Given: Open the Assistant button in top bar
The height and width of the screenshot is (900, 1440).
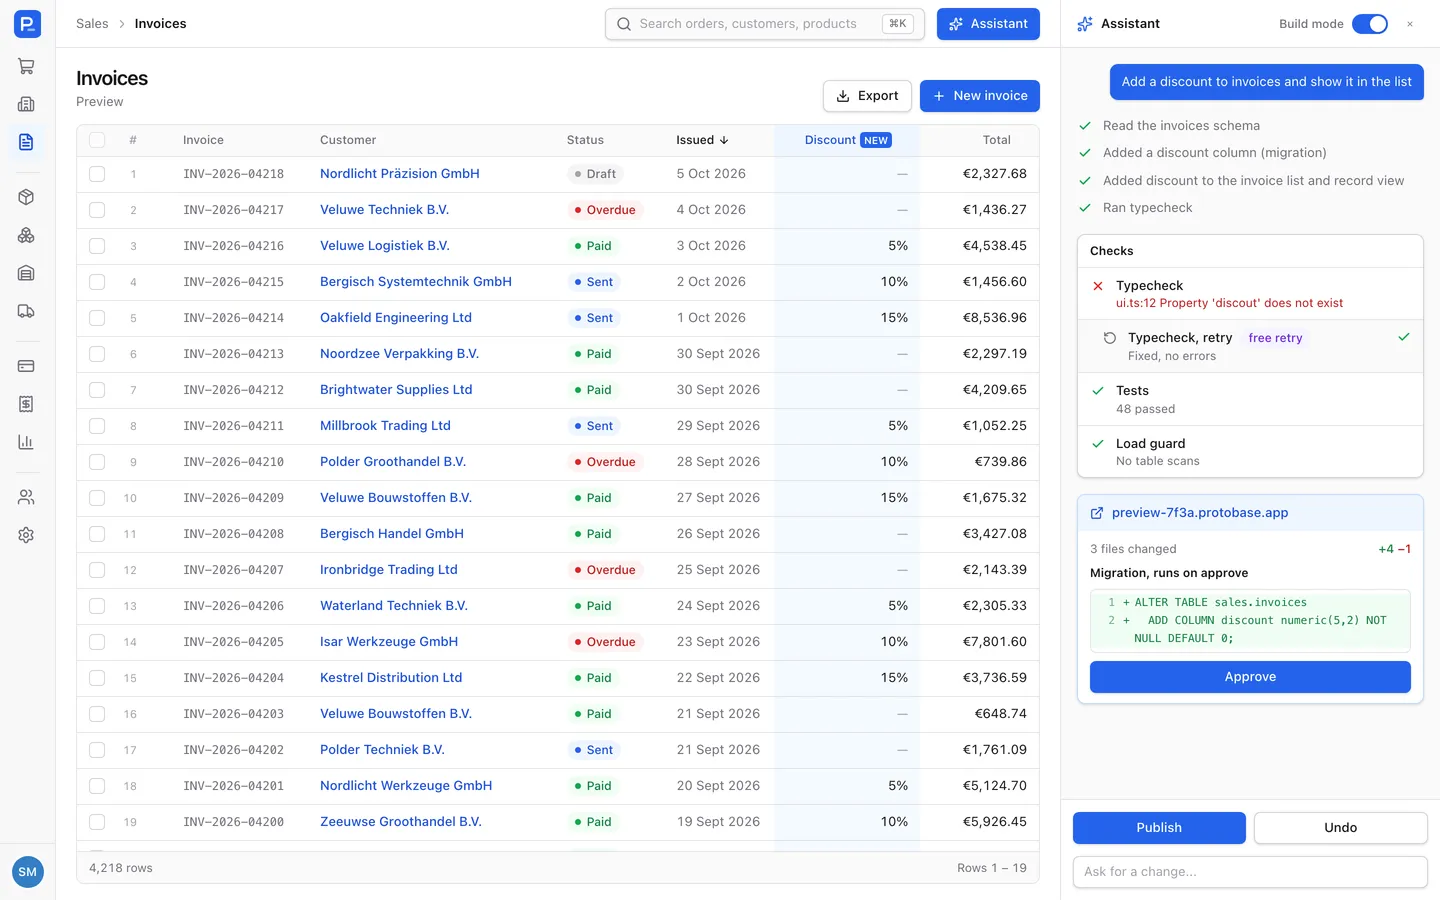Looking at the screenshot, I should click(x=988, y=24).
